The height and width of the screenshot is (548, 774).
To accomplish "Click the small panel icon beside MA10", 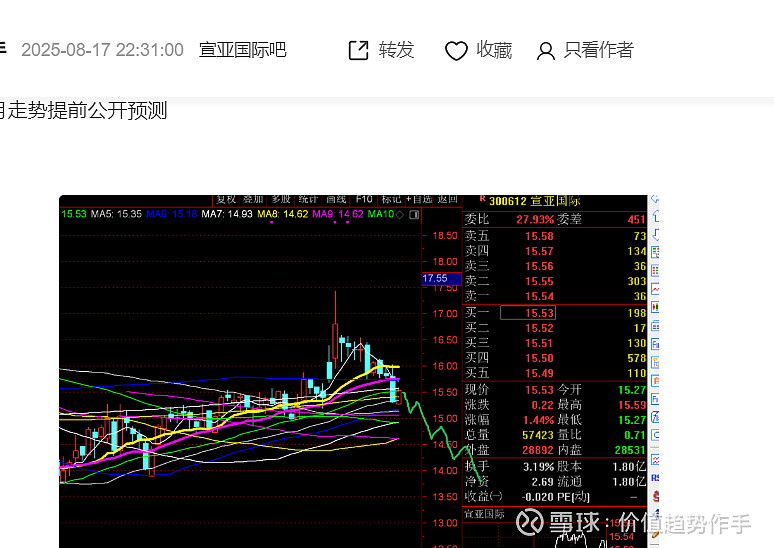I will 414,215.
